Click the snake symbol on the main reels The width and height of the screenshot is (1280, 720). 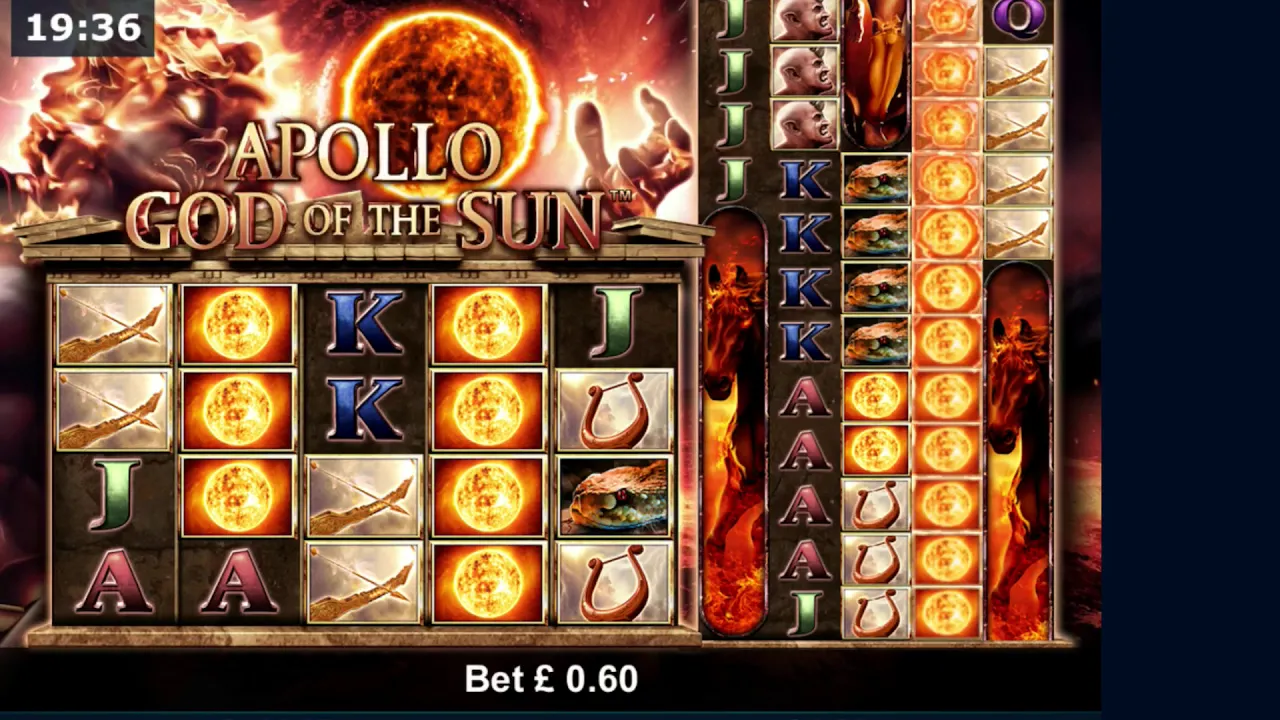(x=614, y=497)
